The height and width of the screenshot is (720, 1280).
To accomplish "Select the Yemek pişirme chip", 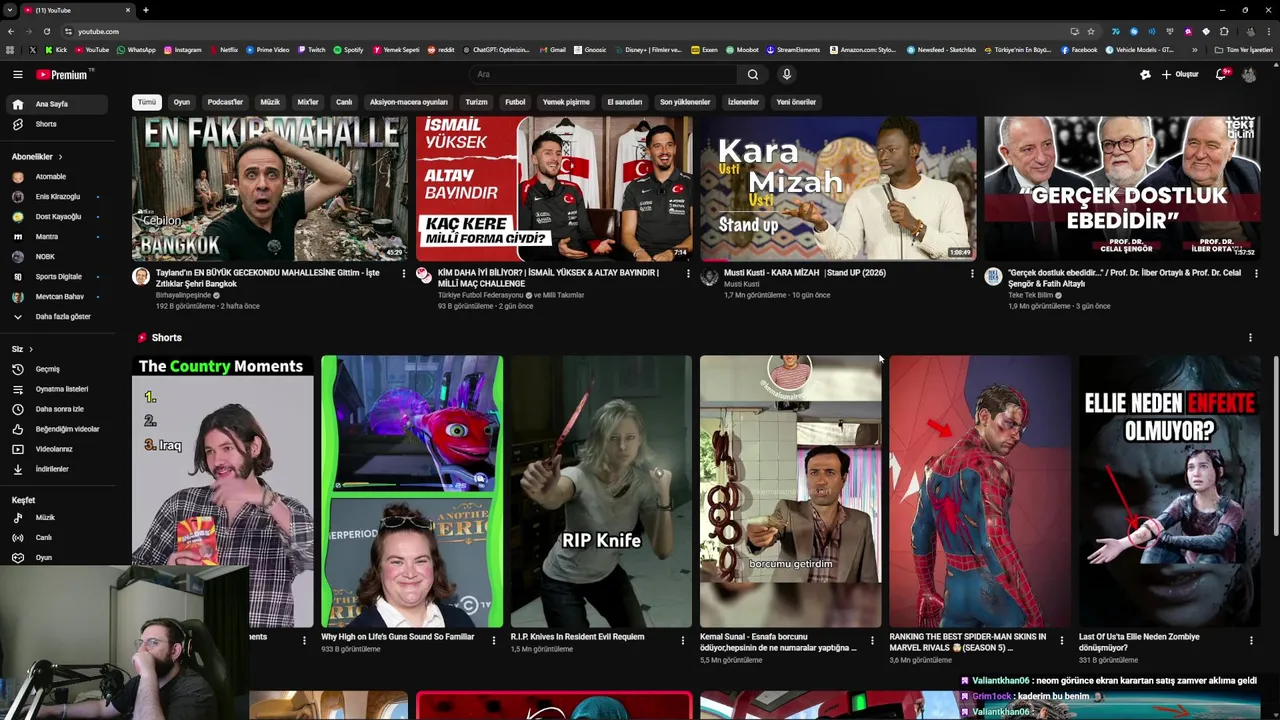I will pyautogui.click(x=566, y=102).
